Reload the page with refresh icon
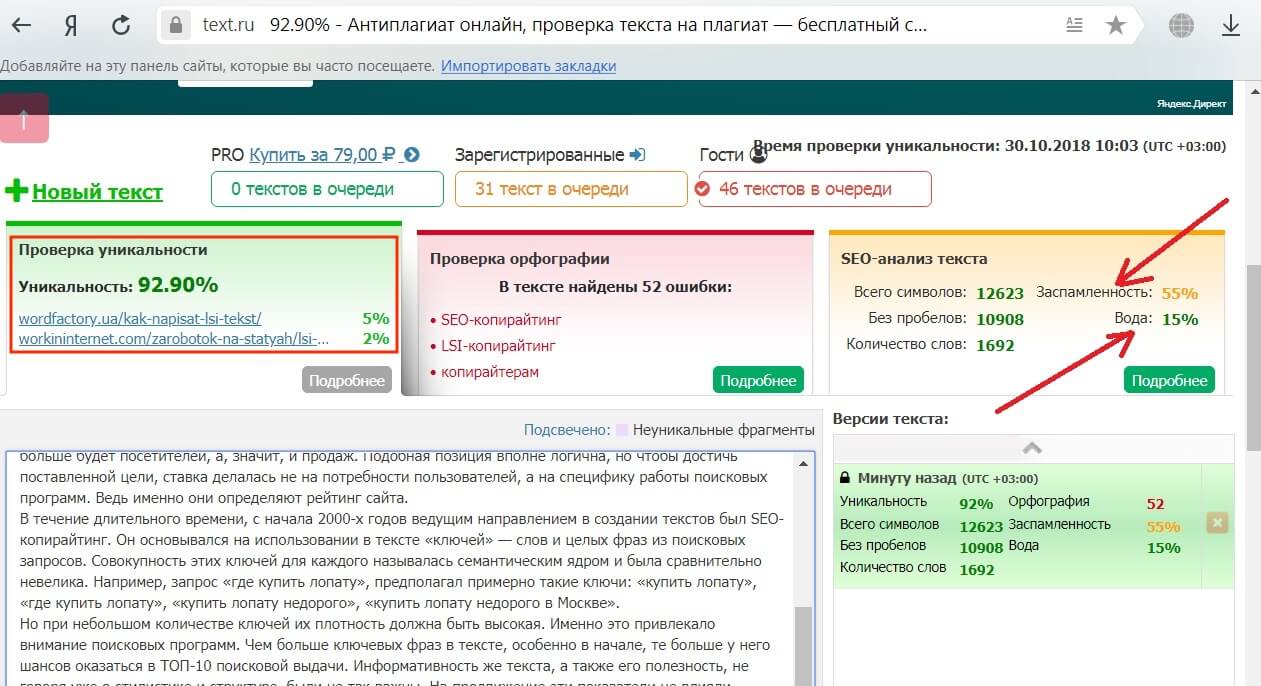Screen dimensions: 1261x686 pyautogui.click(x=121, y=26)
